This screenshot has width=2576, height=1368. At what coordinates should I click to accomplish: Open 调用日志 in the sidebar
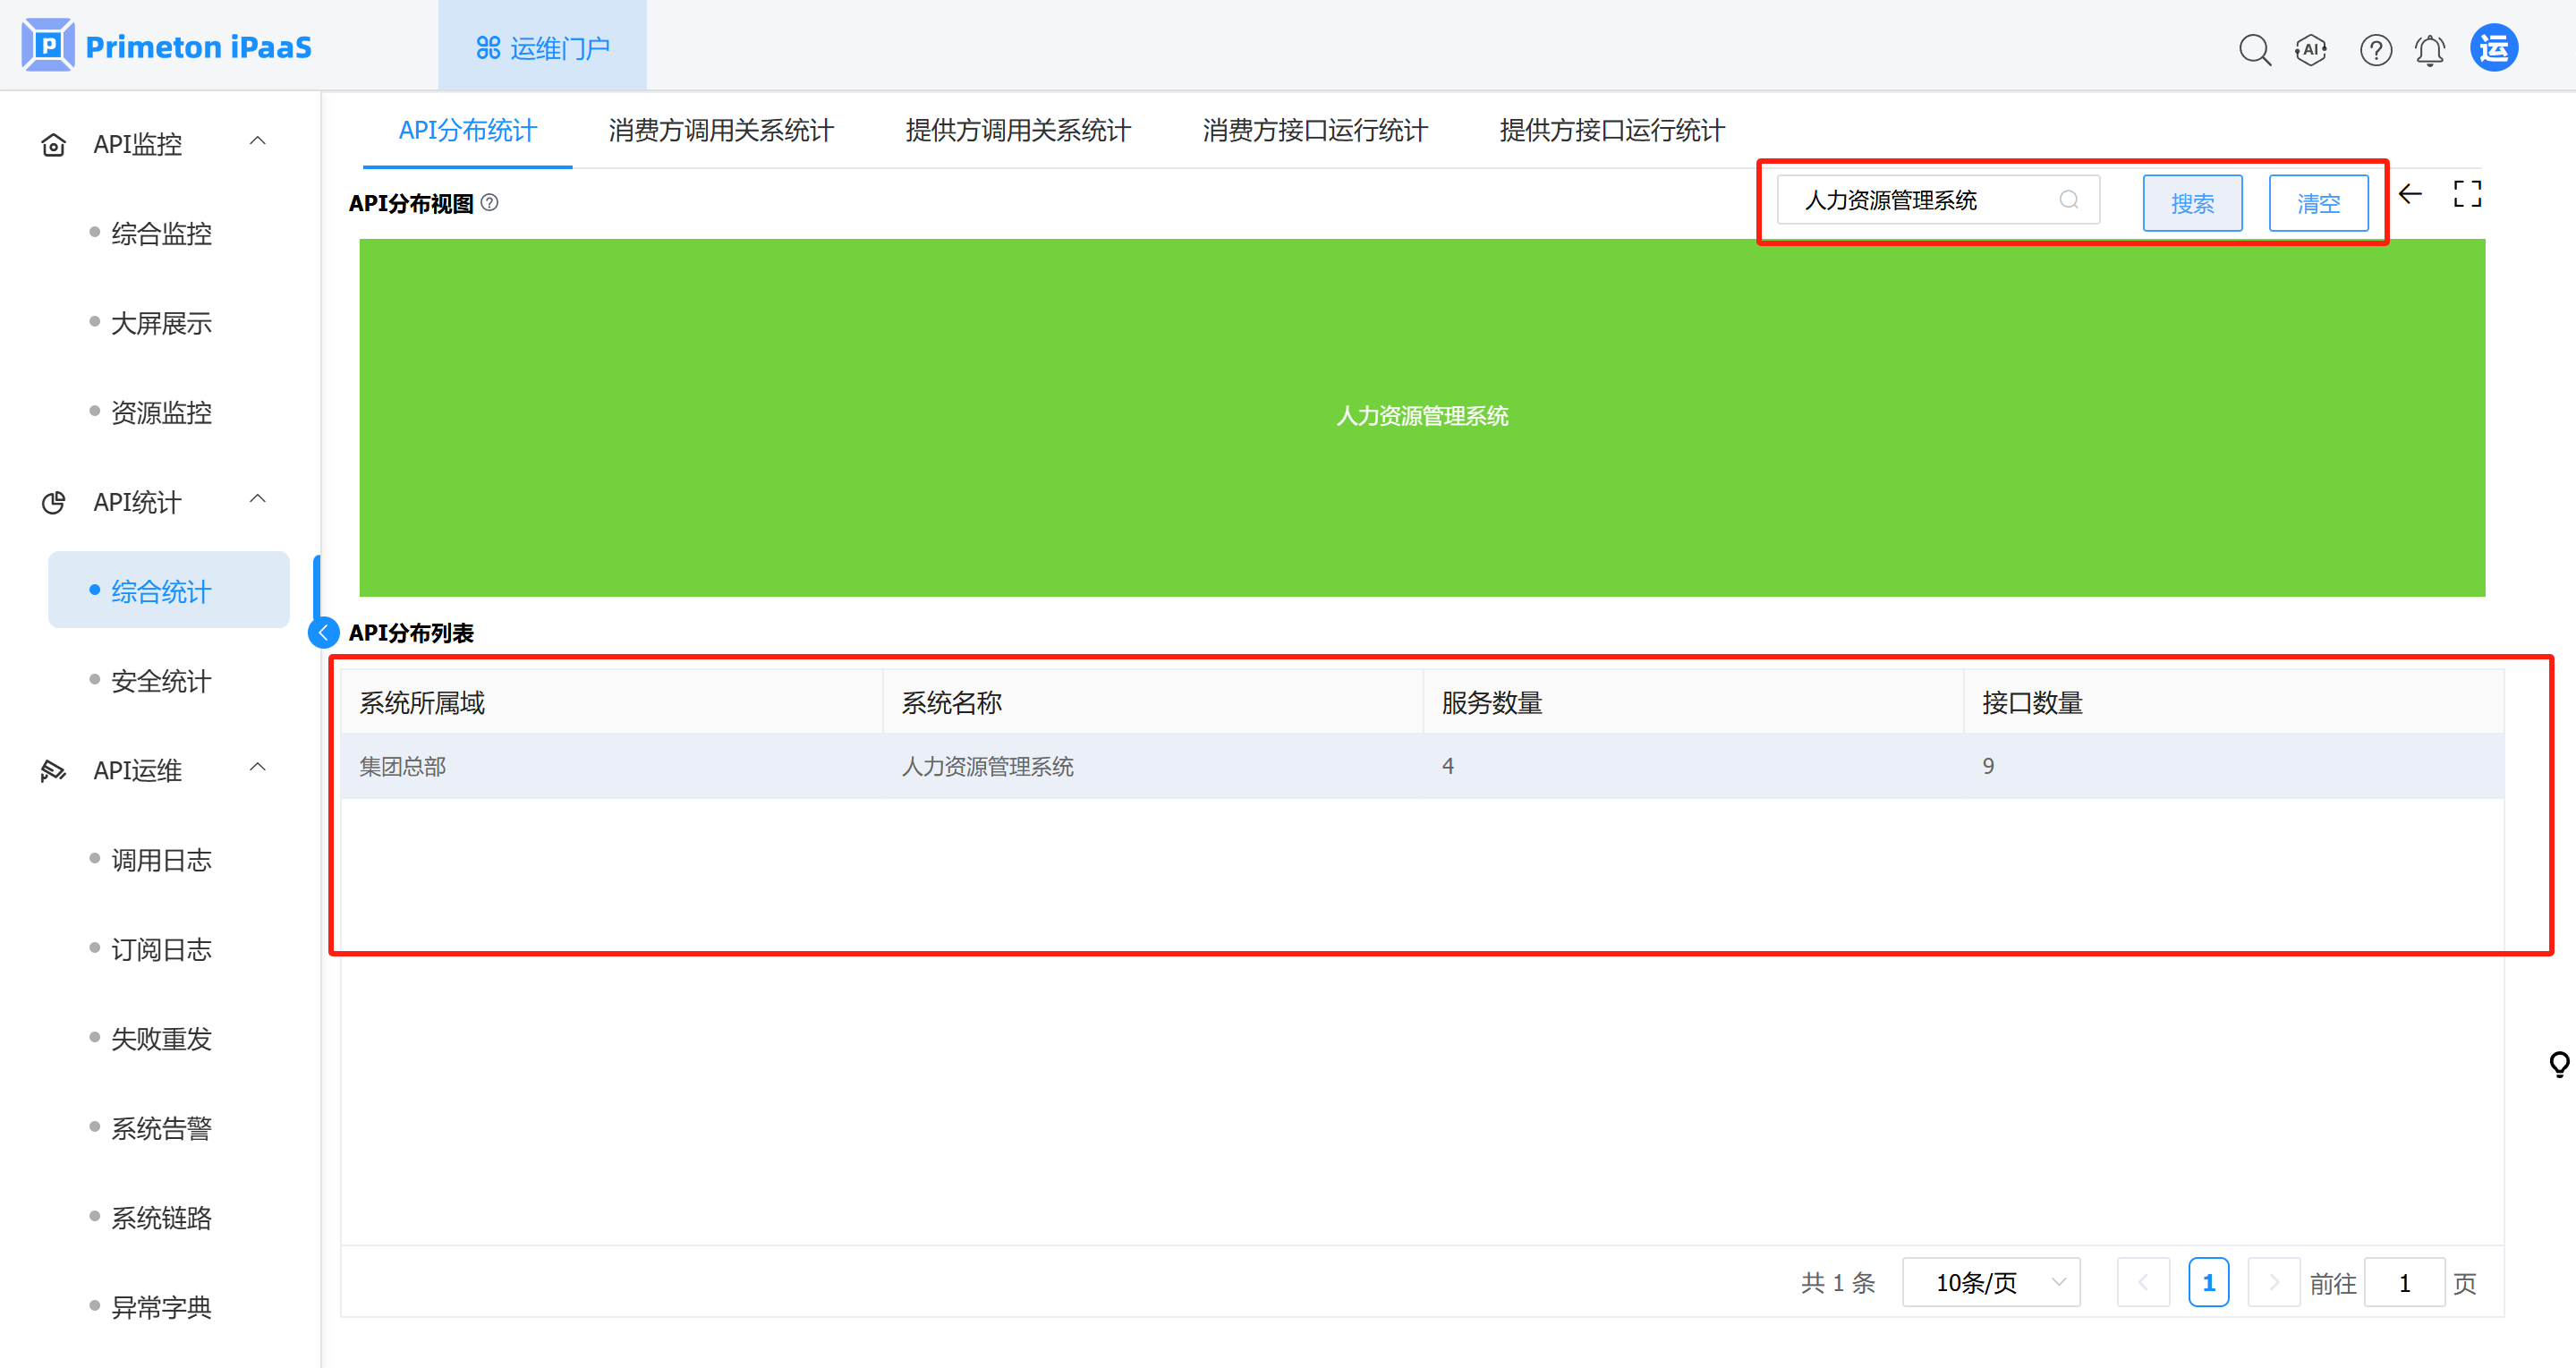pyautogui.click(x=161, y=860)
